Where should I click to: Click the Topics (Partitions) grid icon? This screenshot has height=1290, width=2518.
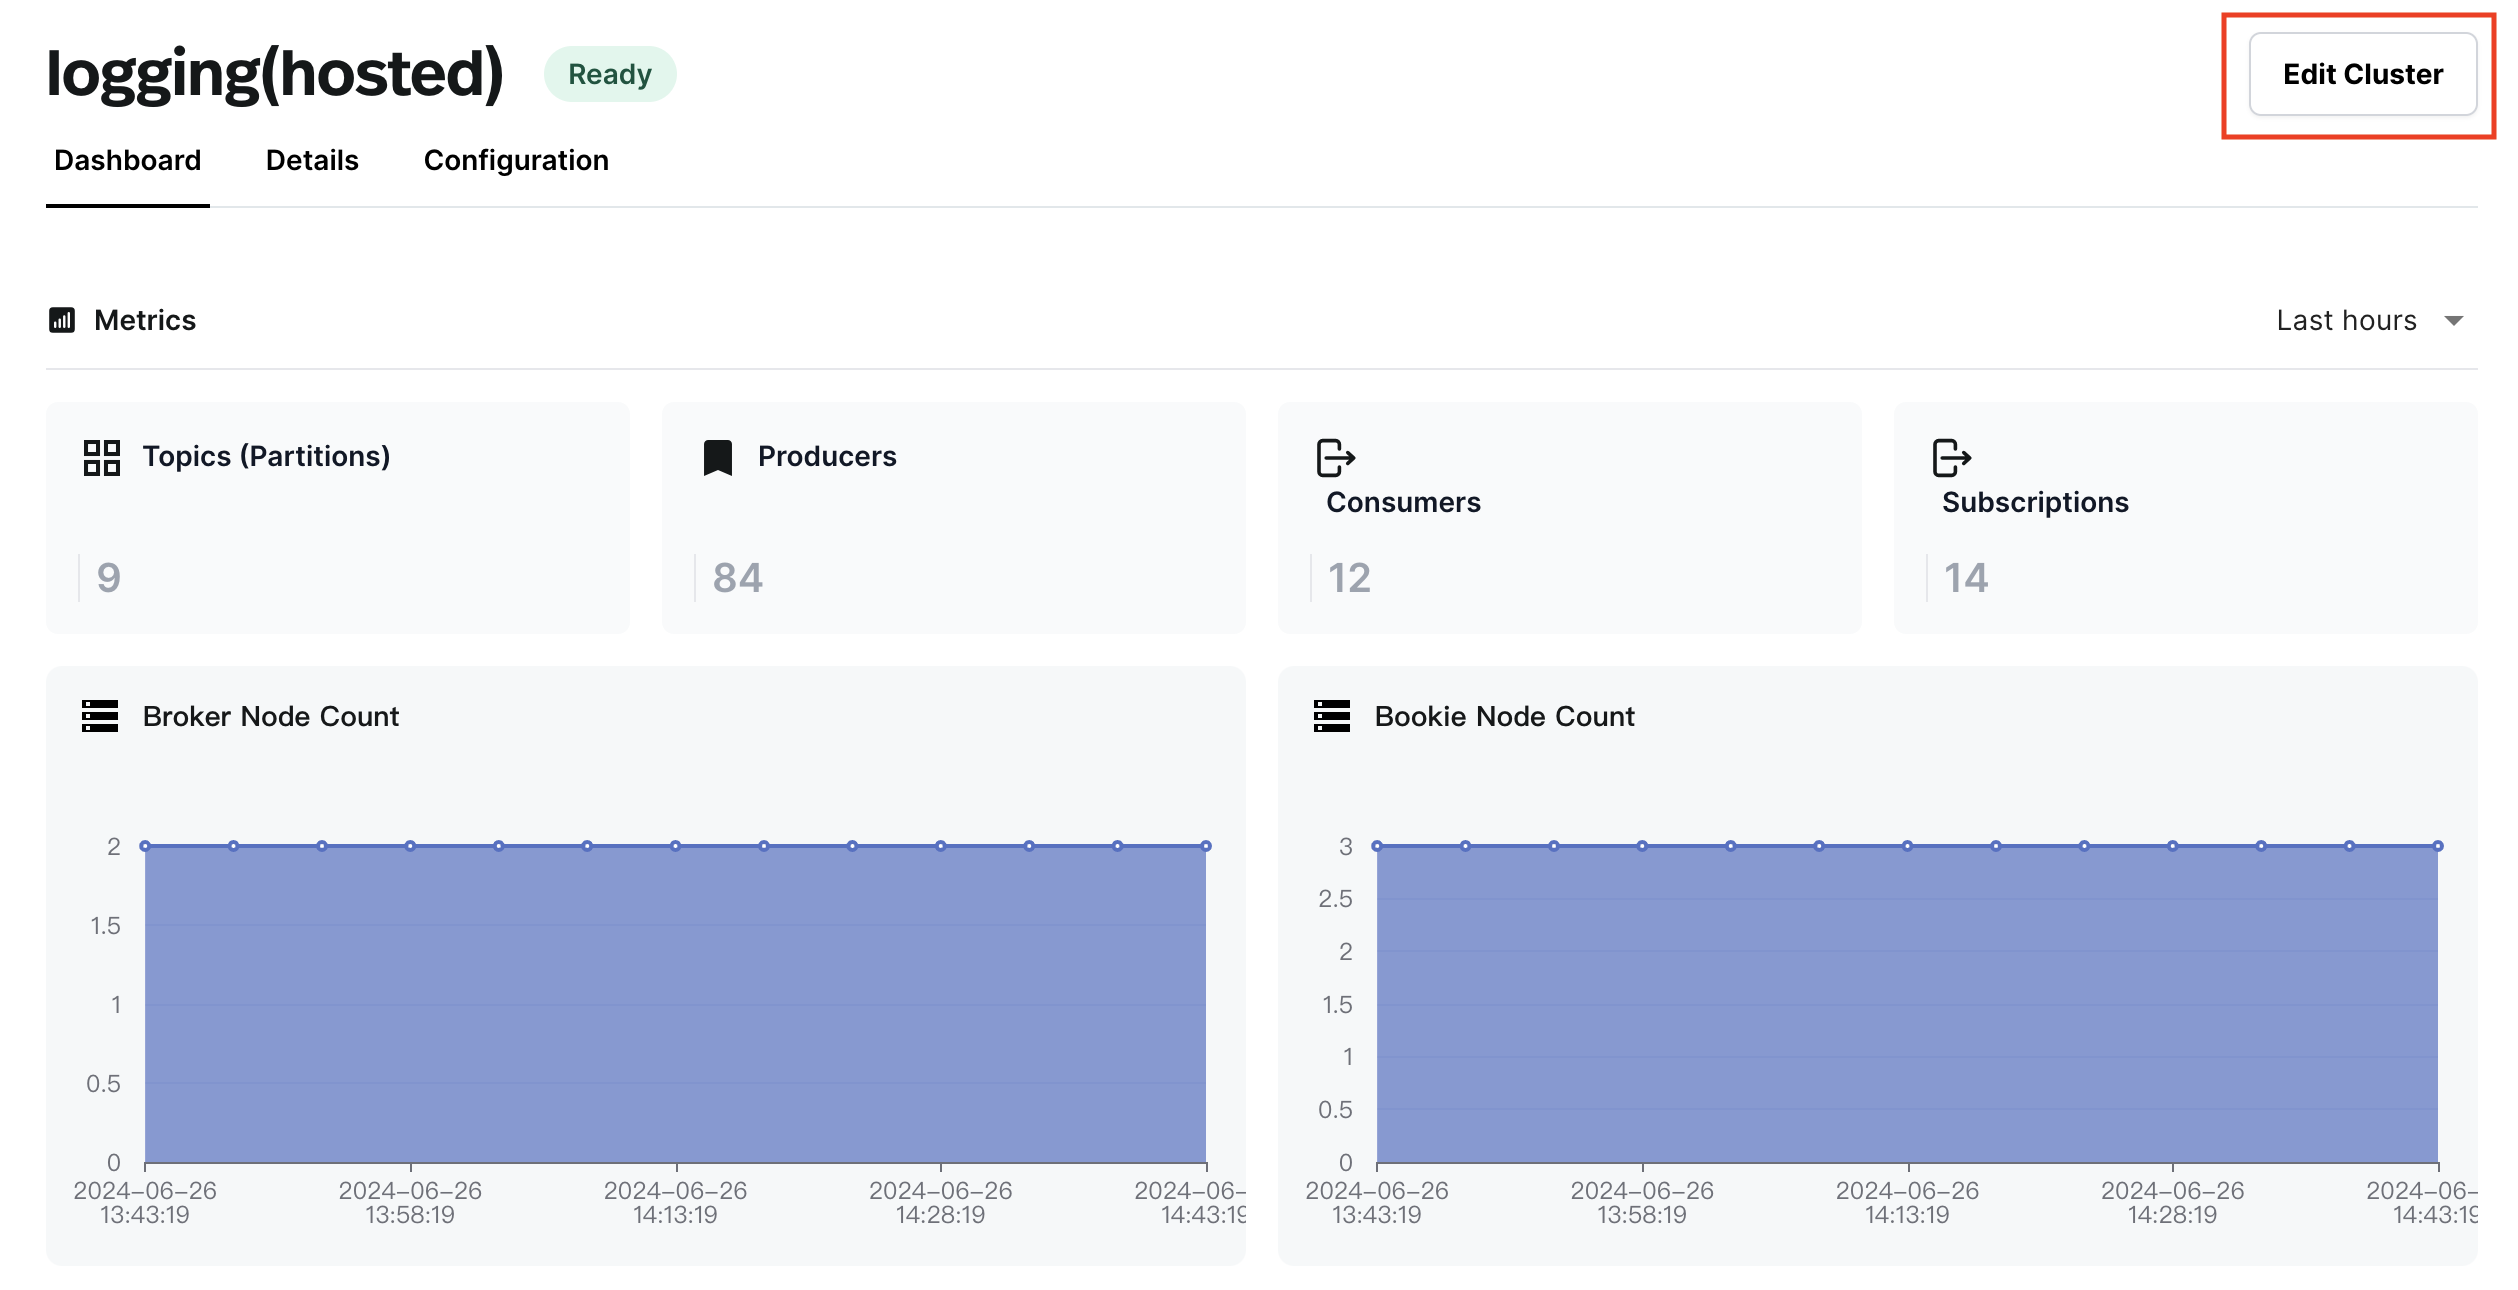click(x=101, y=457)
